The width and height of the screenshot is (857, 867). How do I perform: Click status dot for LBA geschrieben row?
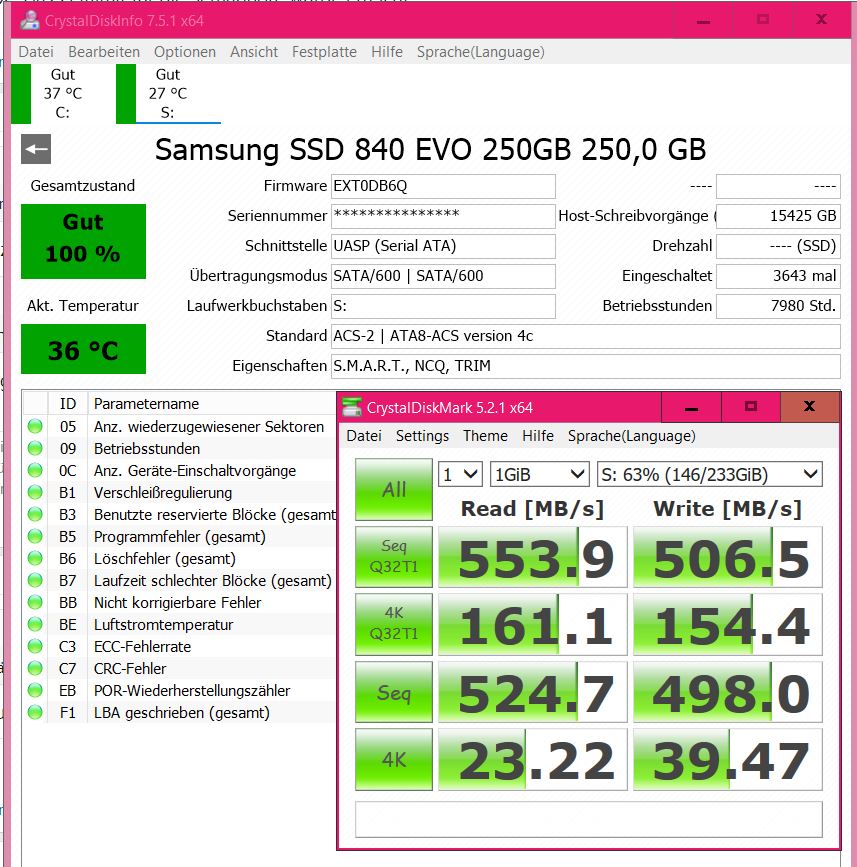[x=35, y=712]
